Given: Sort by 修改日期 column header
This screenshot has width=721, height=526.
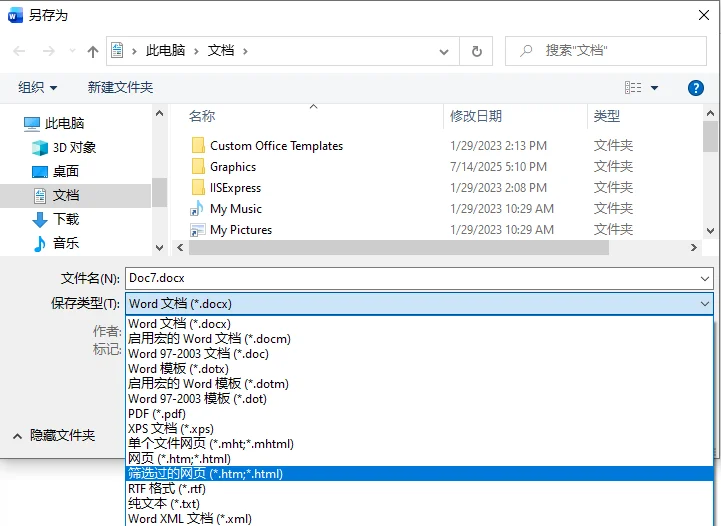Looking at the screenshot, I should pyautogui.click(x=476, y=116).
